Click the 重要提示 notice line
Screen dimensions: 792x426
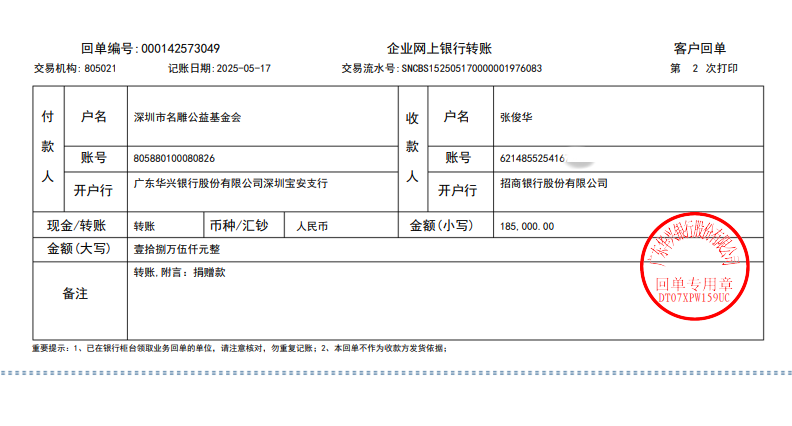239,348
